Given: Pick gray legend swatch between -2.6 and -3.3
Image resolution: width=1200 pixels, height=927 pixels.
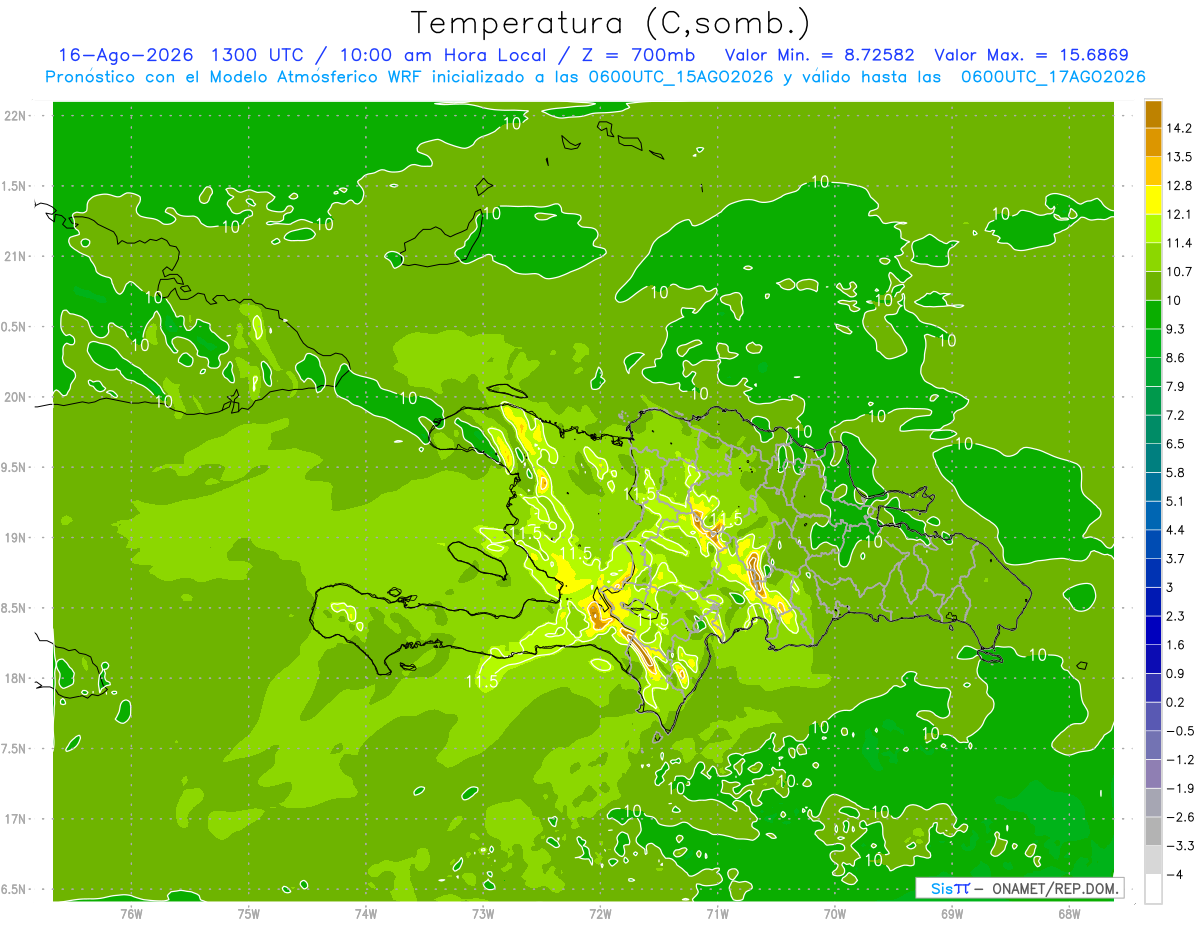Looking at the screenshot, I should click(x=1153, y=831).
